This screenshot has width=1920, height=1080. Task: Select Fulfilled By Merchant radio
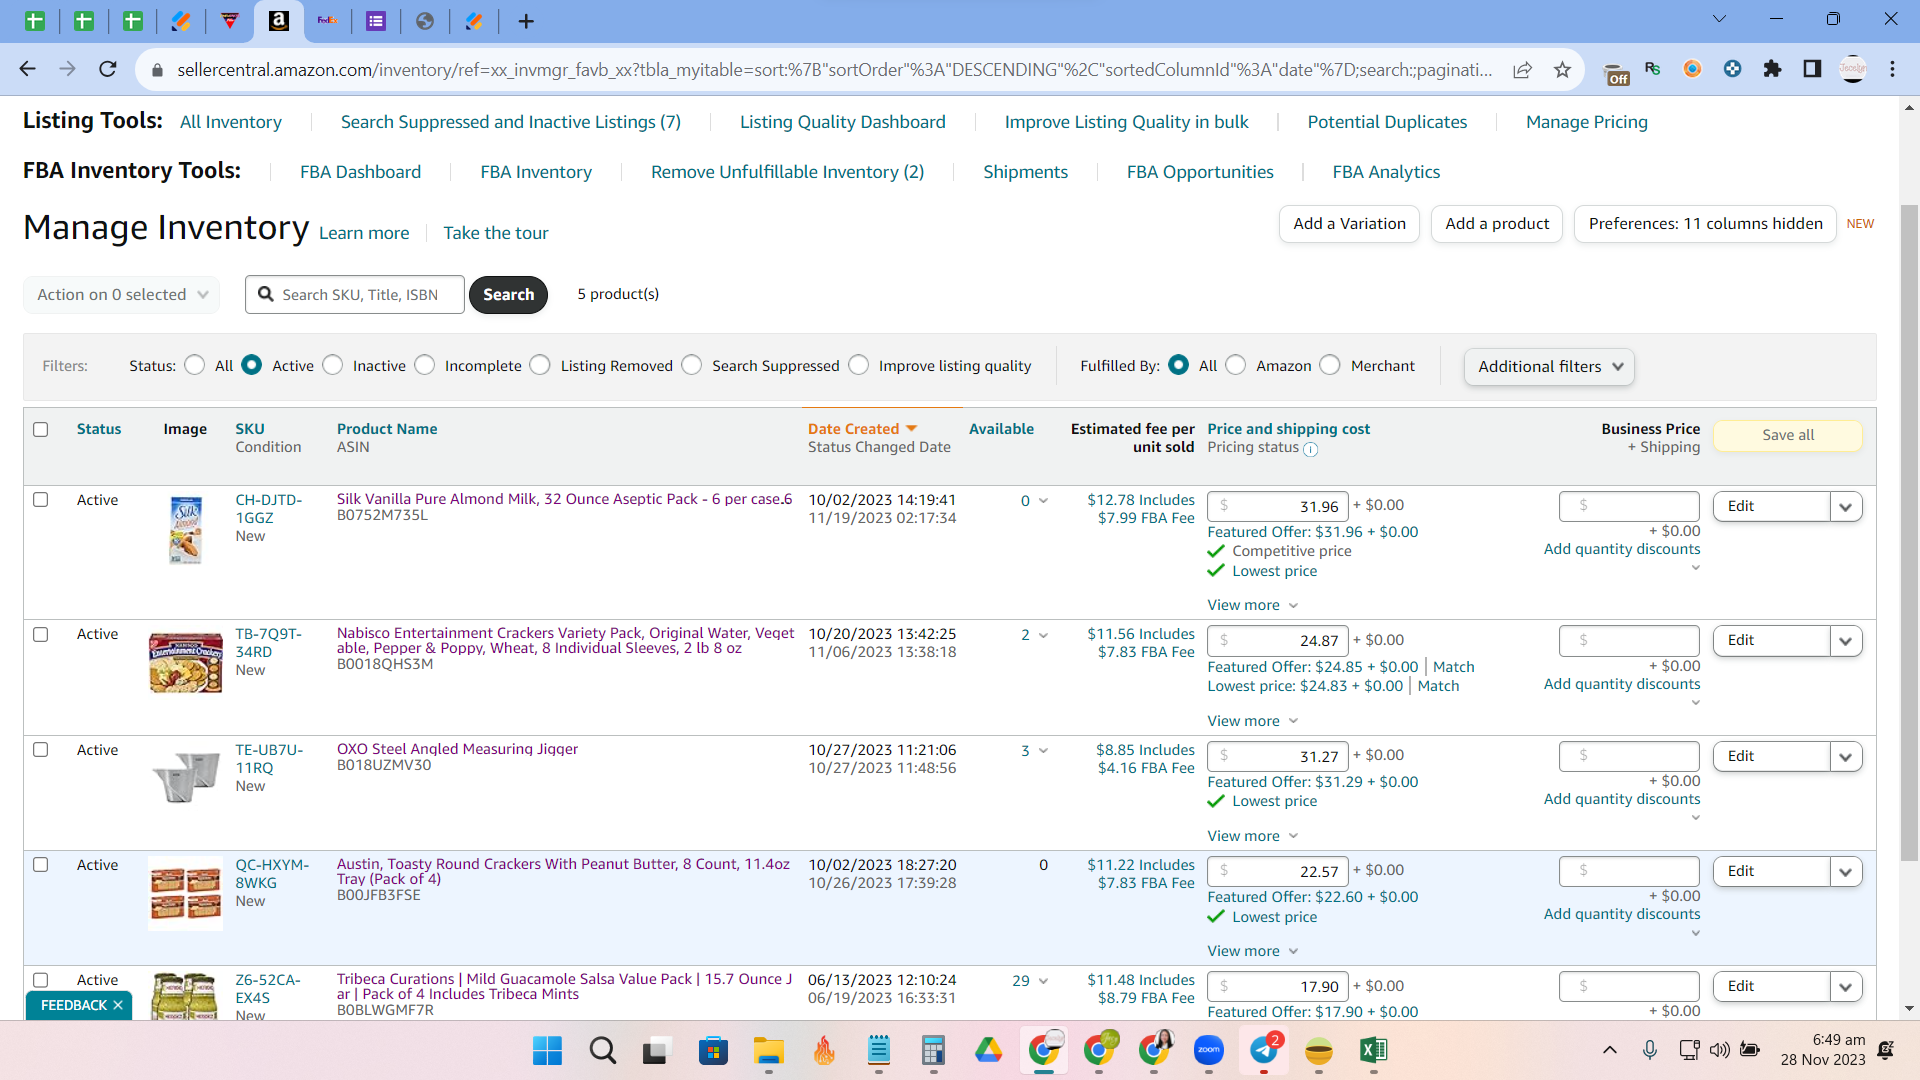pos(1331,366)
